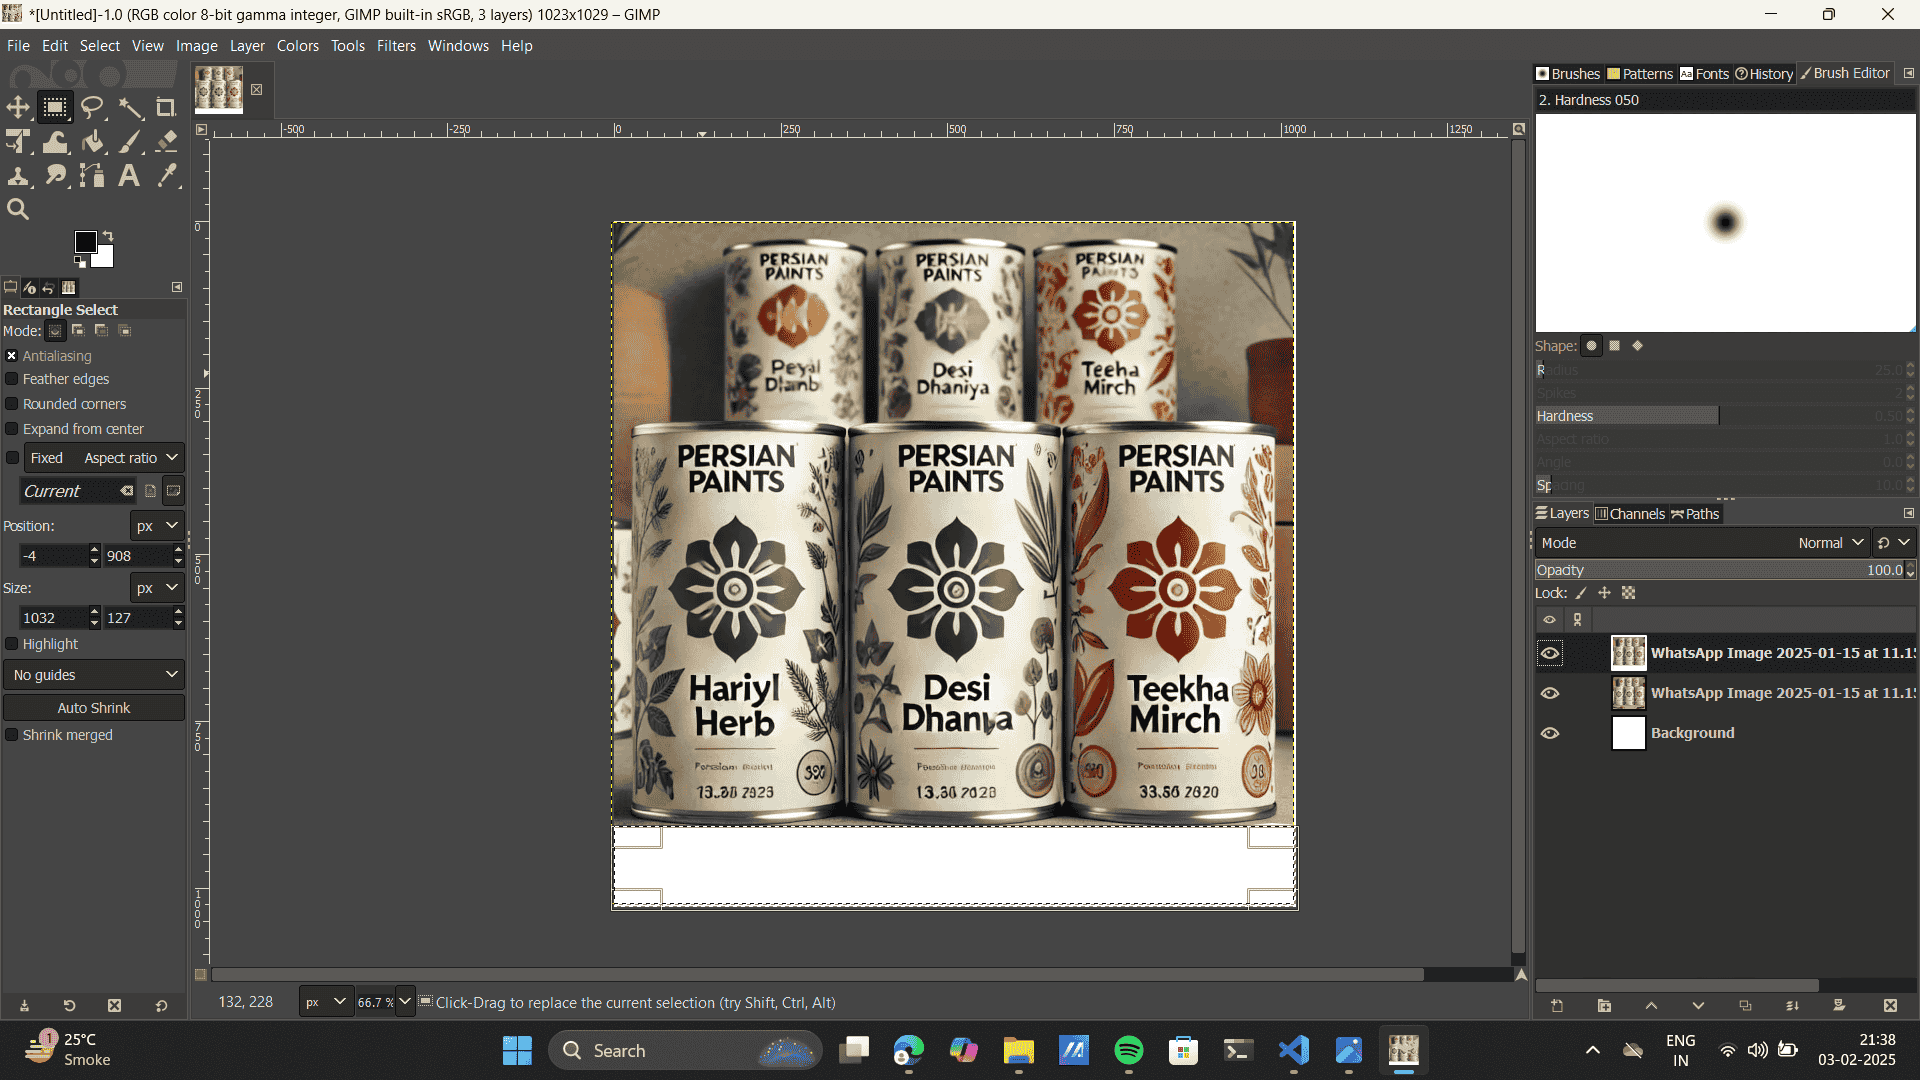
Task: Click the Auto Shrink button
Action: point(94,708)
